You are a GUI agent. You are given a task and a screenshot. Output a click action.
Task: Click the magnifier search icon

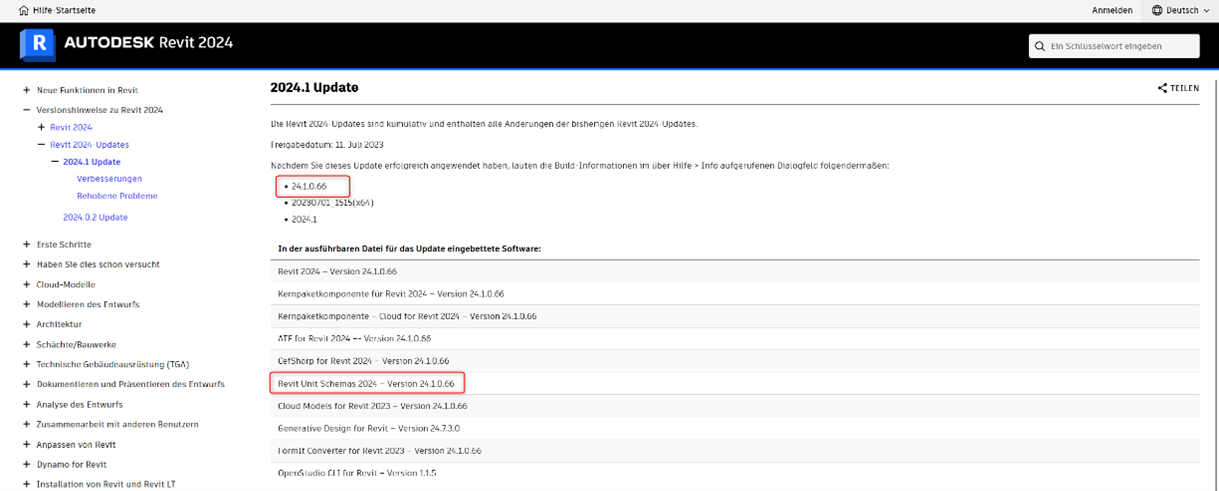1041,46
